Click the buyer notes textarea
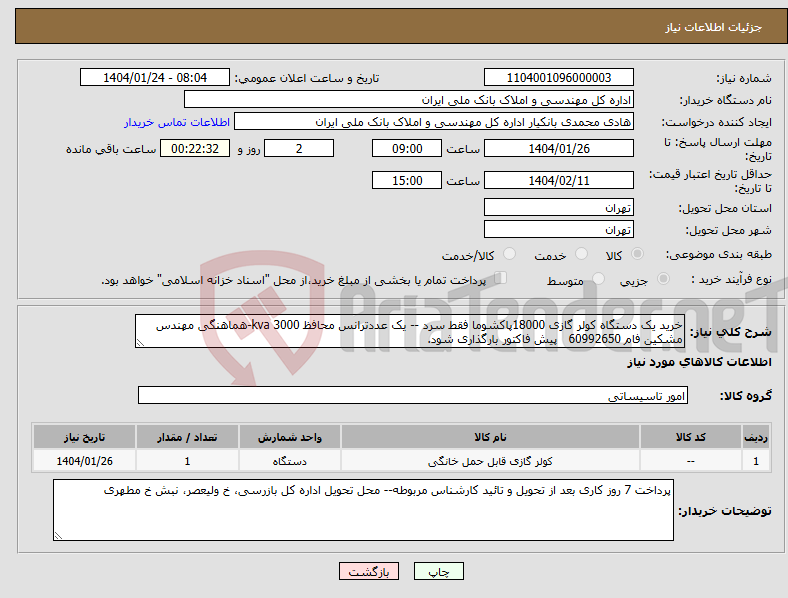The height and width of the screenshot is (598, 788). pos(363,510)
